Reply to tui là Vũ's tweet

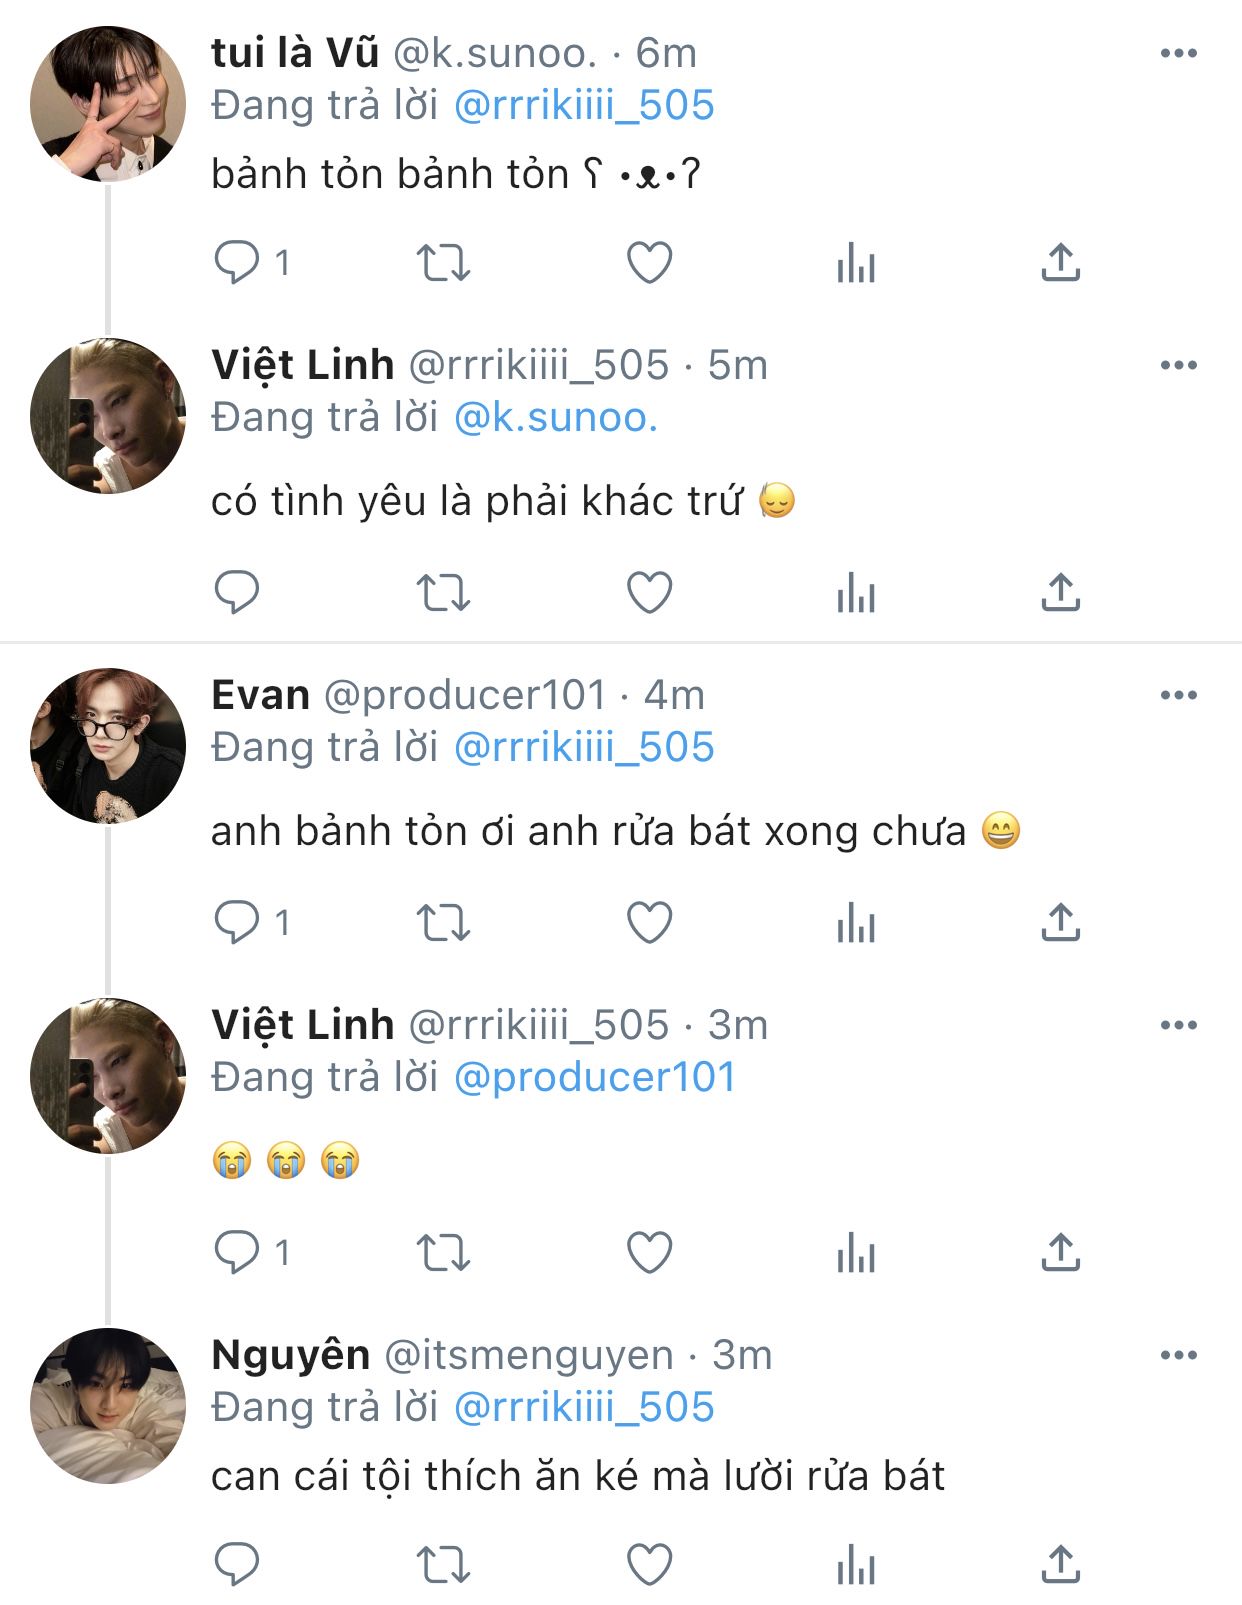[237, 263]
